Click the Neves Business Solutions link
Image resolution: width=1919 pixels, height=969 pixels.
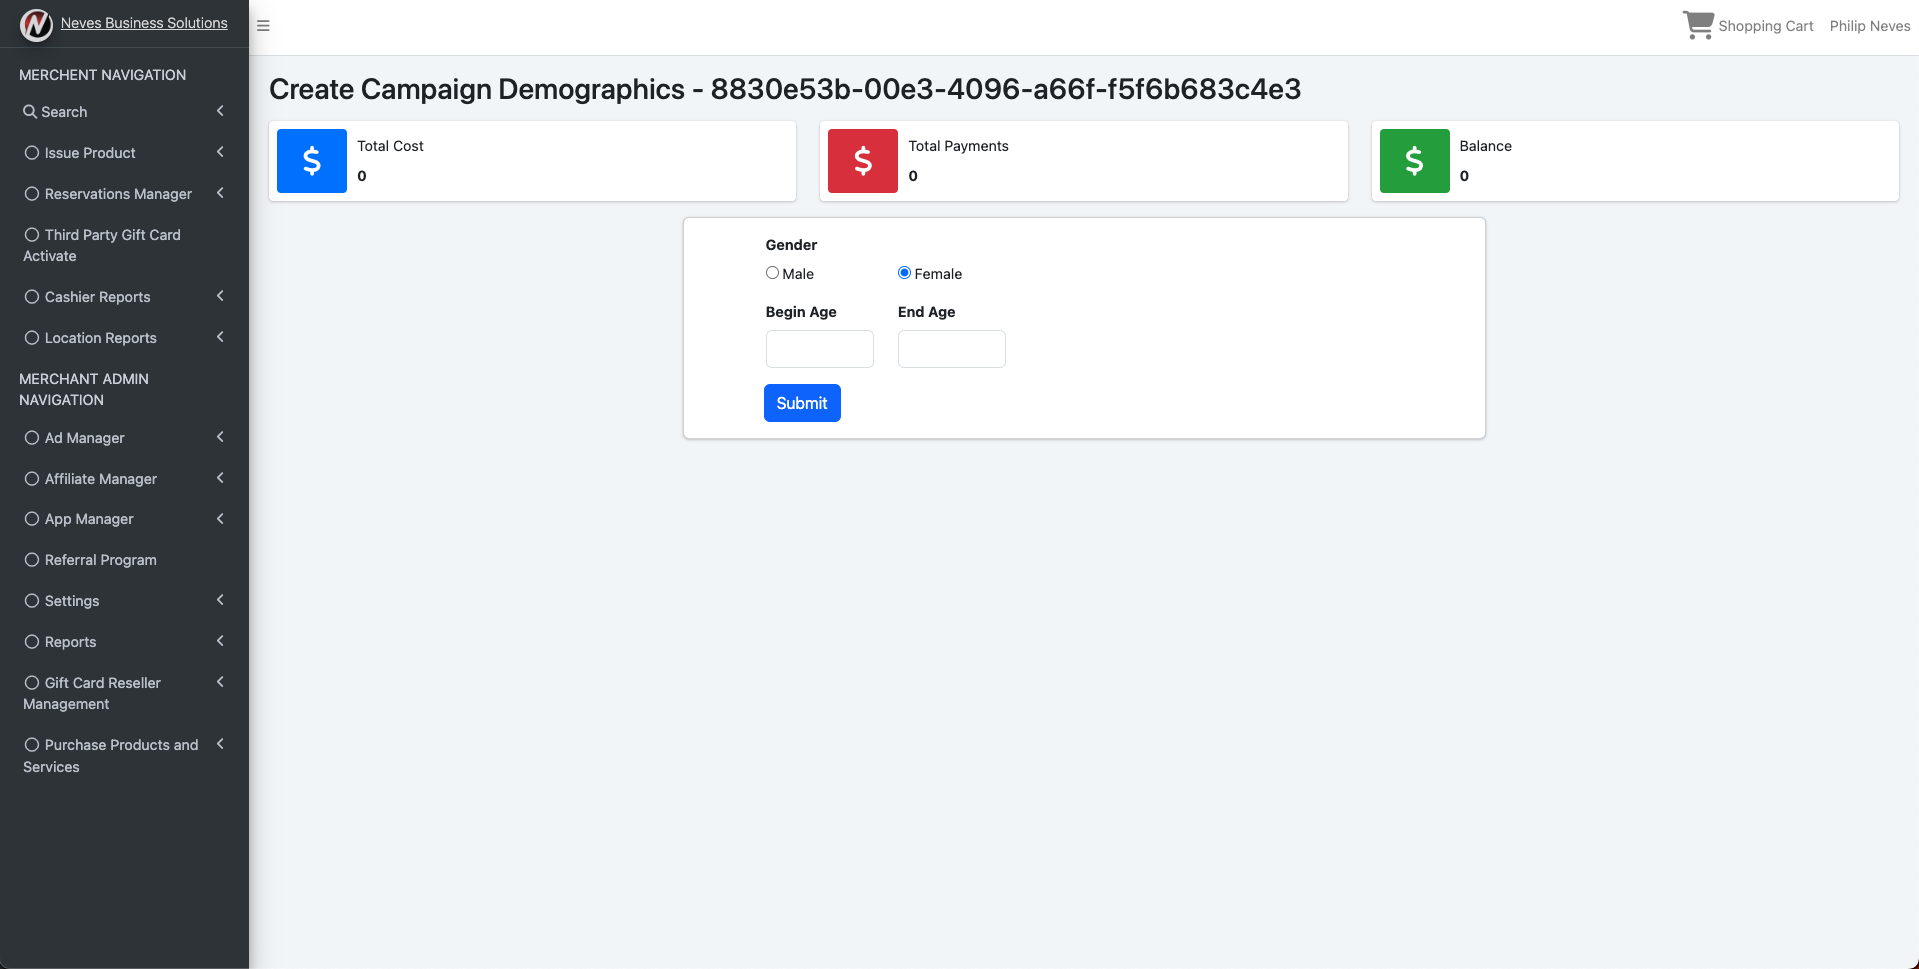[144, 23]
